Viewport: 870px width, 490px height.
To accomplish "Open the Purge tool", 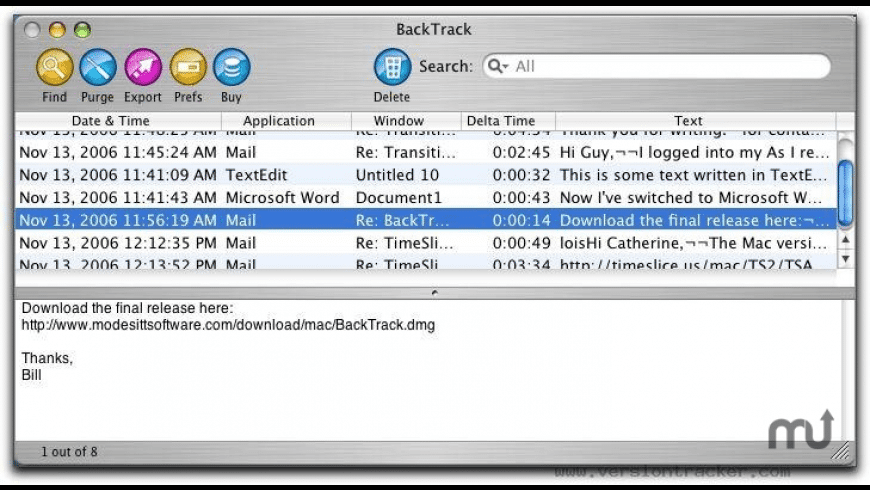I will click(x=98, y=67).
